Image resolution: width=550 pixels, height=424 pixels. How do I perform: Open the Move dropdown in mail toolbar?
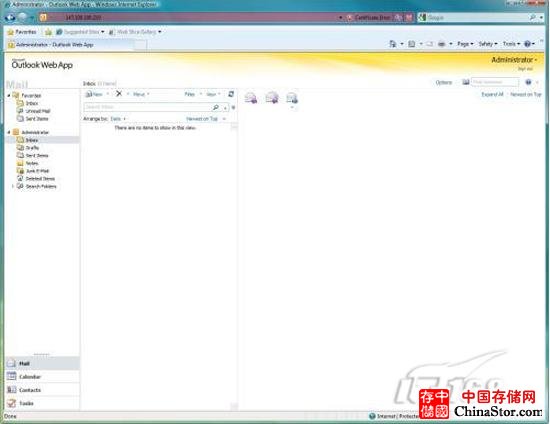(141, 94)
